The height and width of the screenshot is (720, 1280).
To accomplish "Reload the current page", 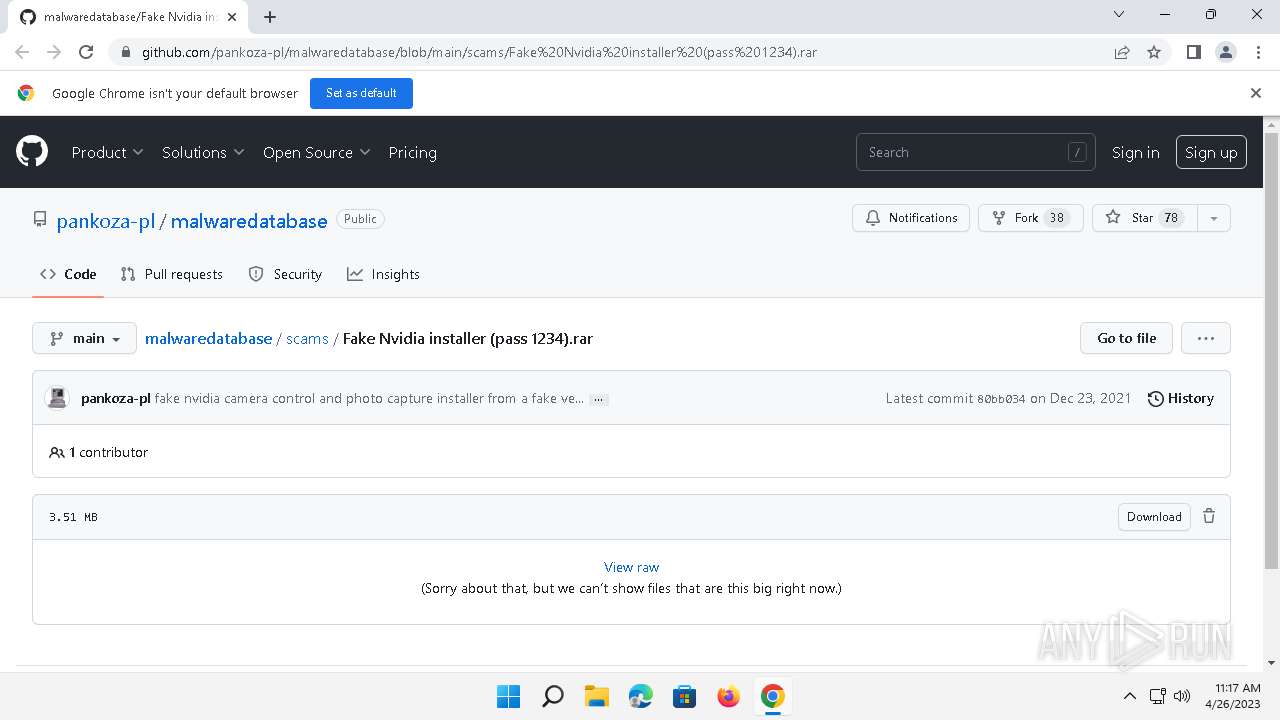I will (86, 52).
